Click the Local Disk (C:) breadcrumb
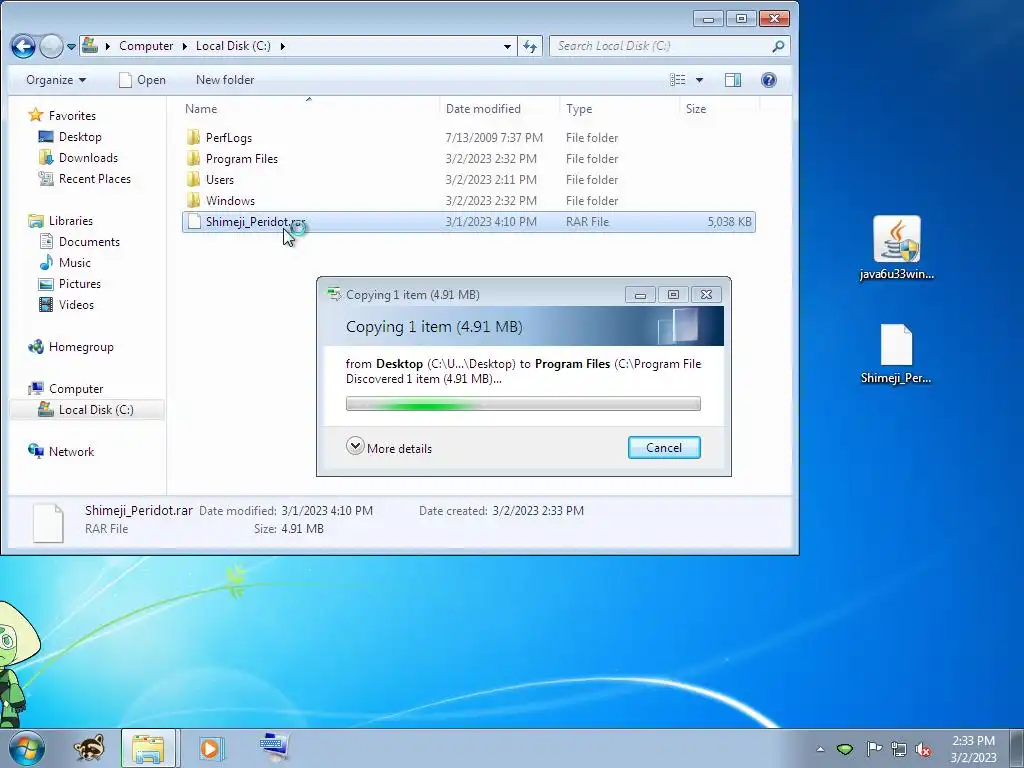The width and height of the screenshot is (1024, 768). click(233, 46)
